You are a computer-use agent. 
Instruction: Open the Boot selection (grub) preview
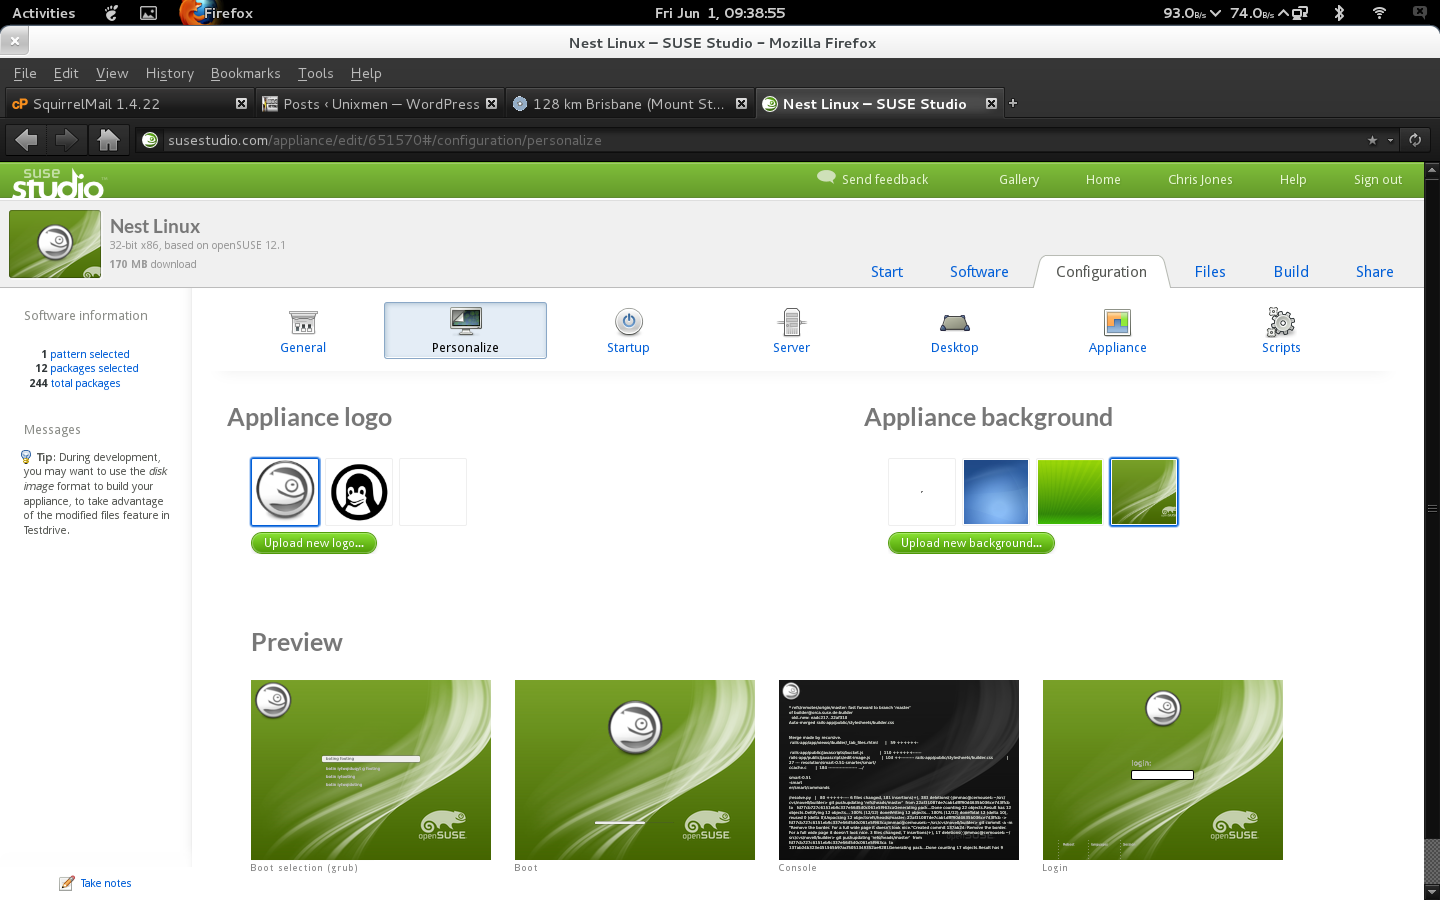(x=371, y=770)
